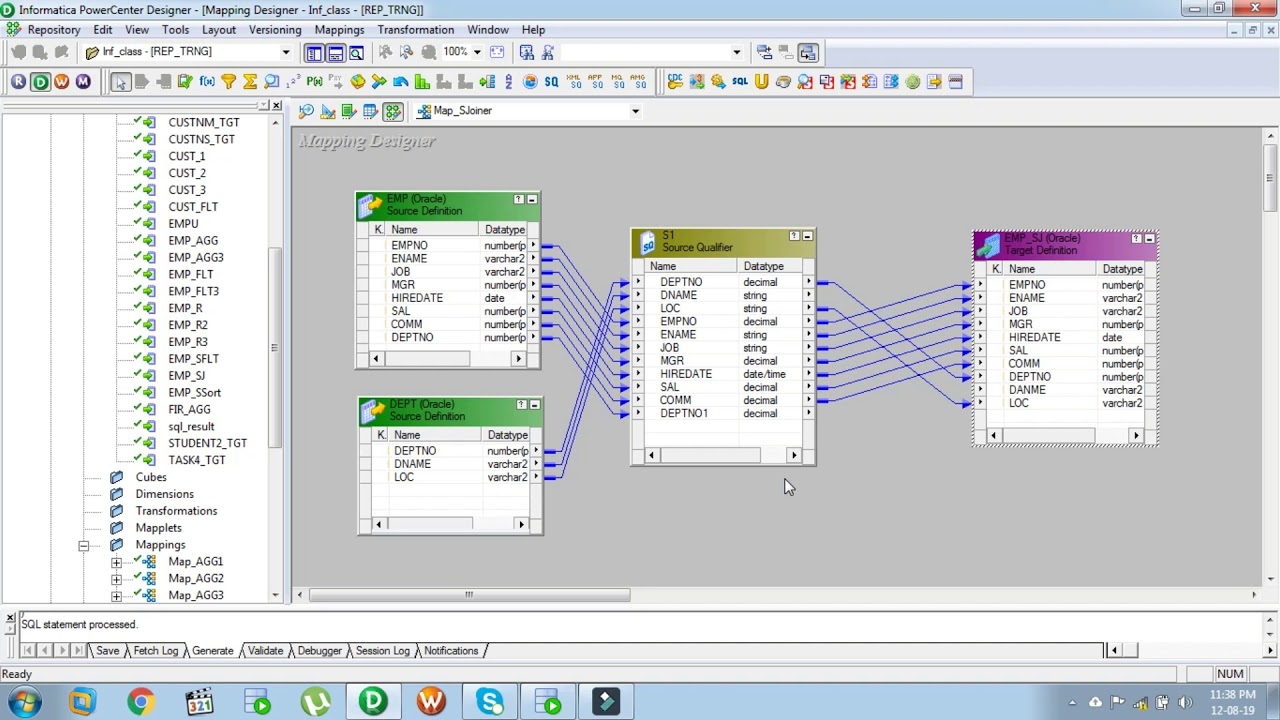Expand the Map_AGG1 mapping node
The height and width of the screenshot is (720, 1280).
pyautogui.click(x=117, y=562)
